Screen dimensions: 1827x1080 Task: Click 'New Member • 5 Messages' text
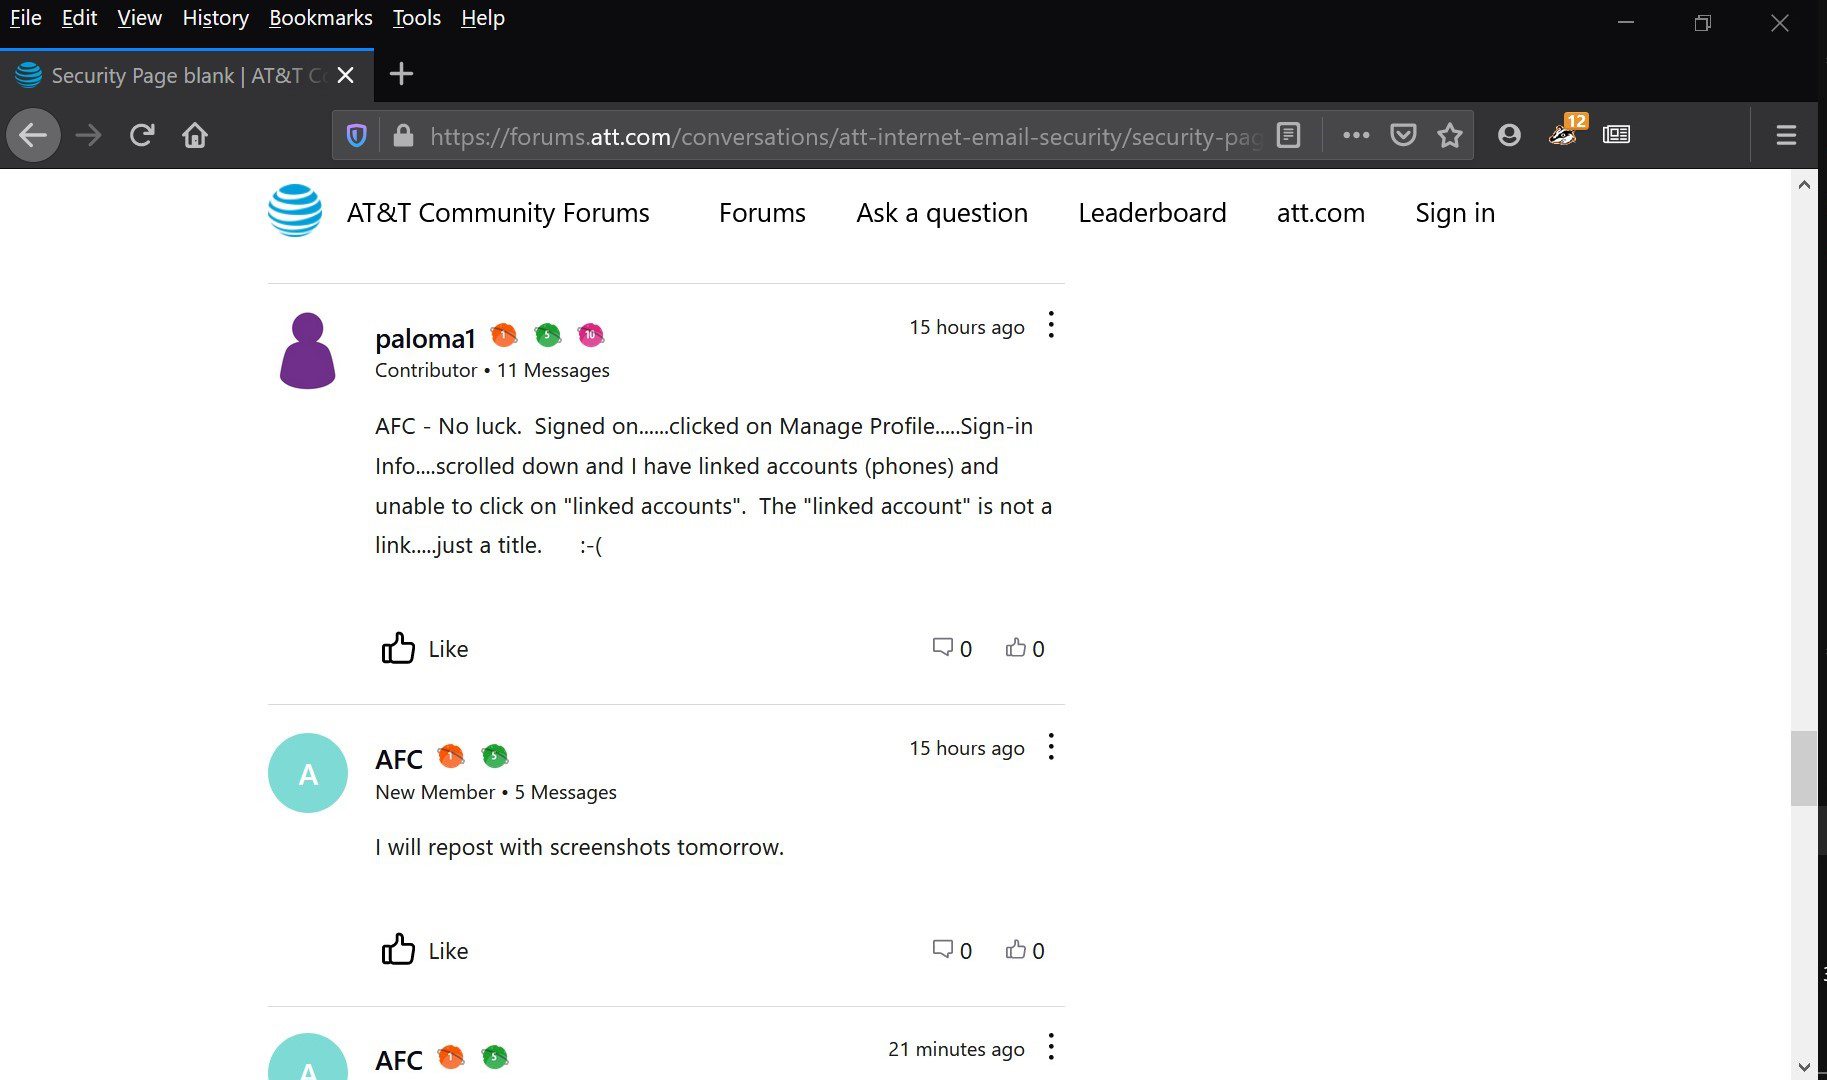tap(496, 792)
